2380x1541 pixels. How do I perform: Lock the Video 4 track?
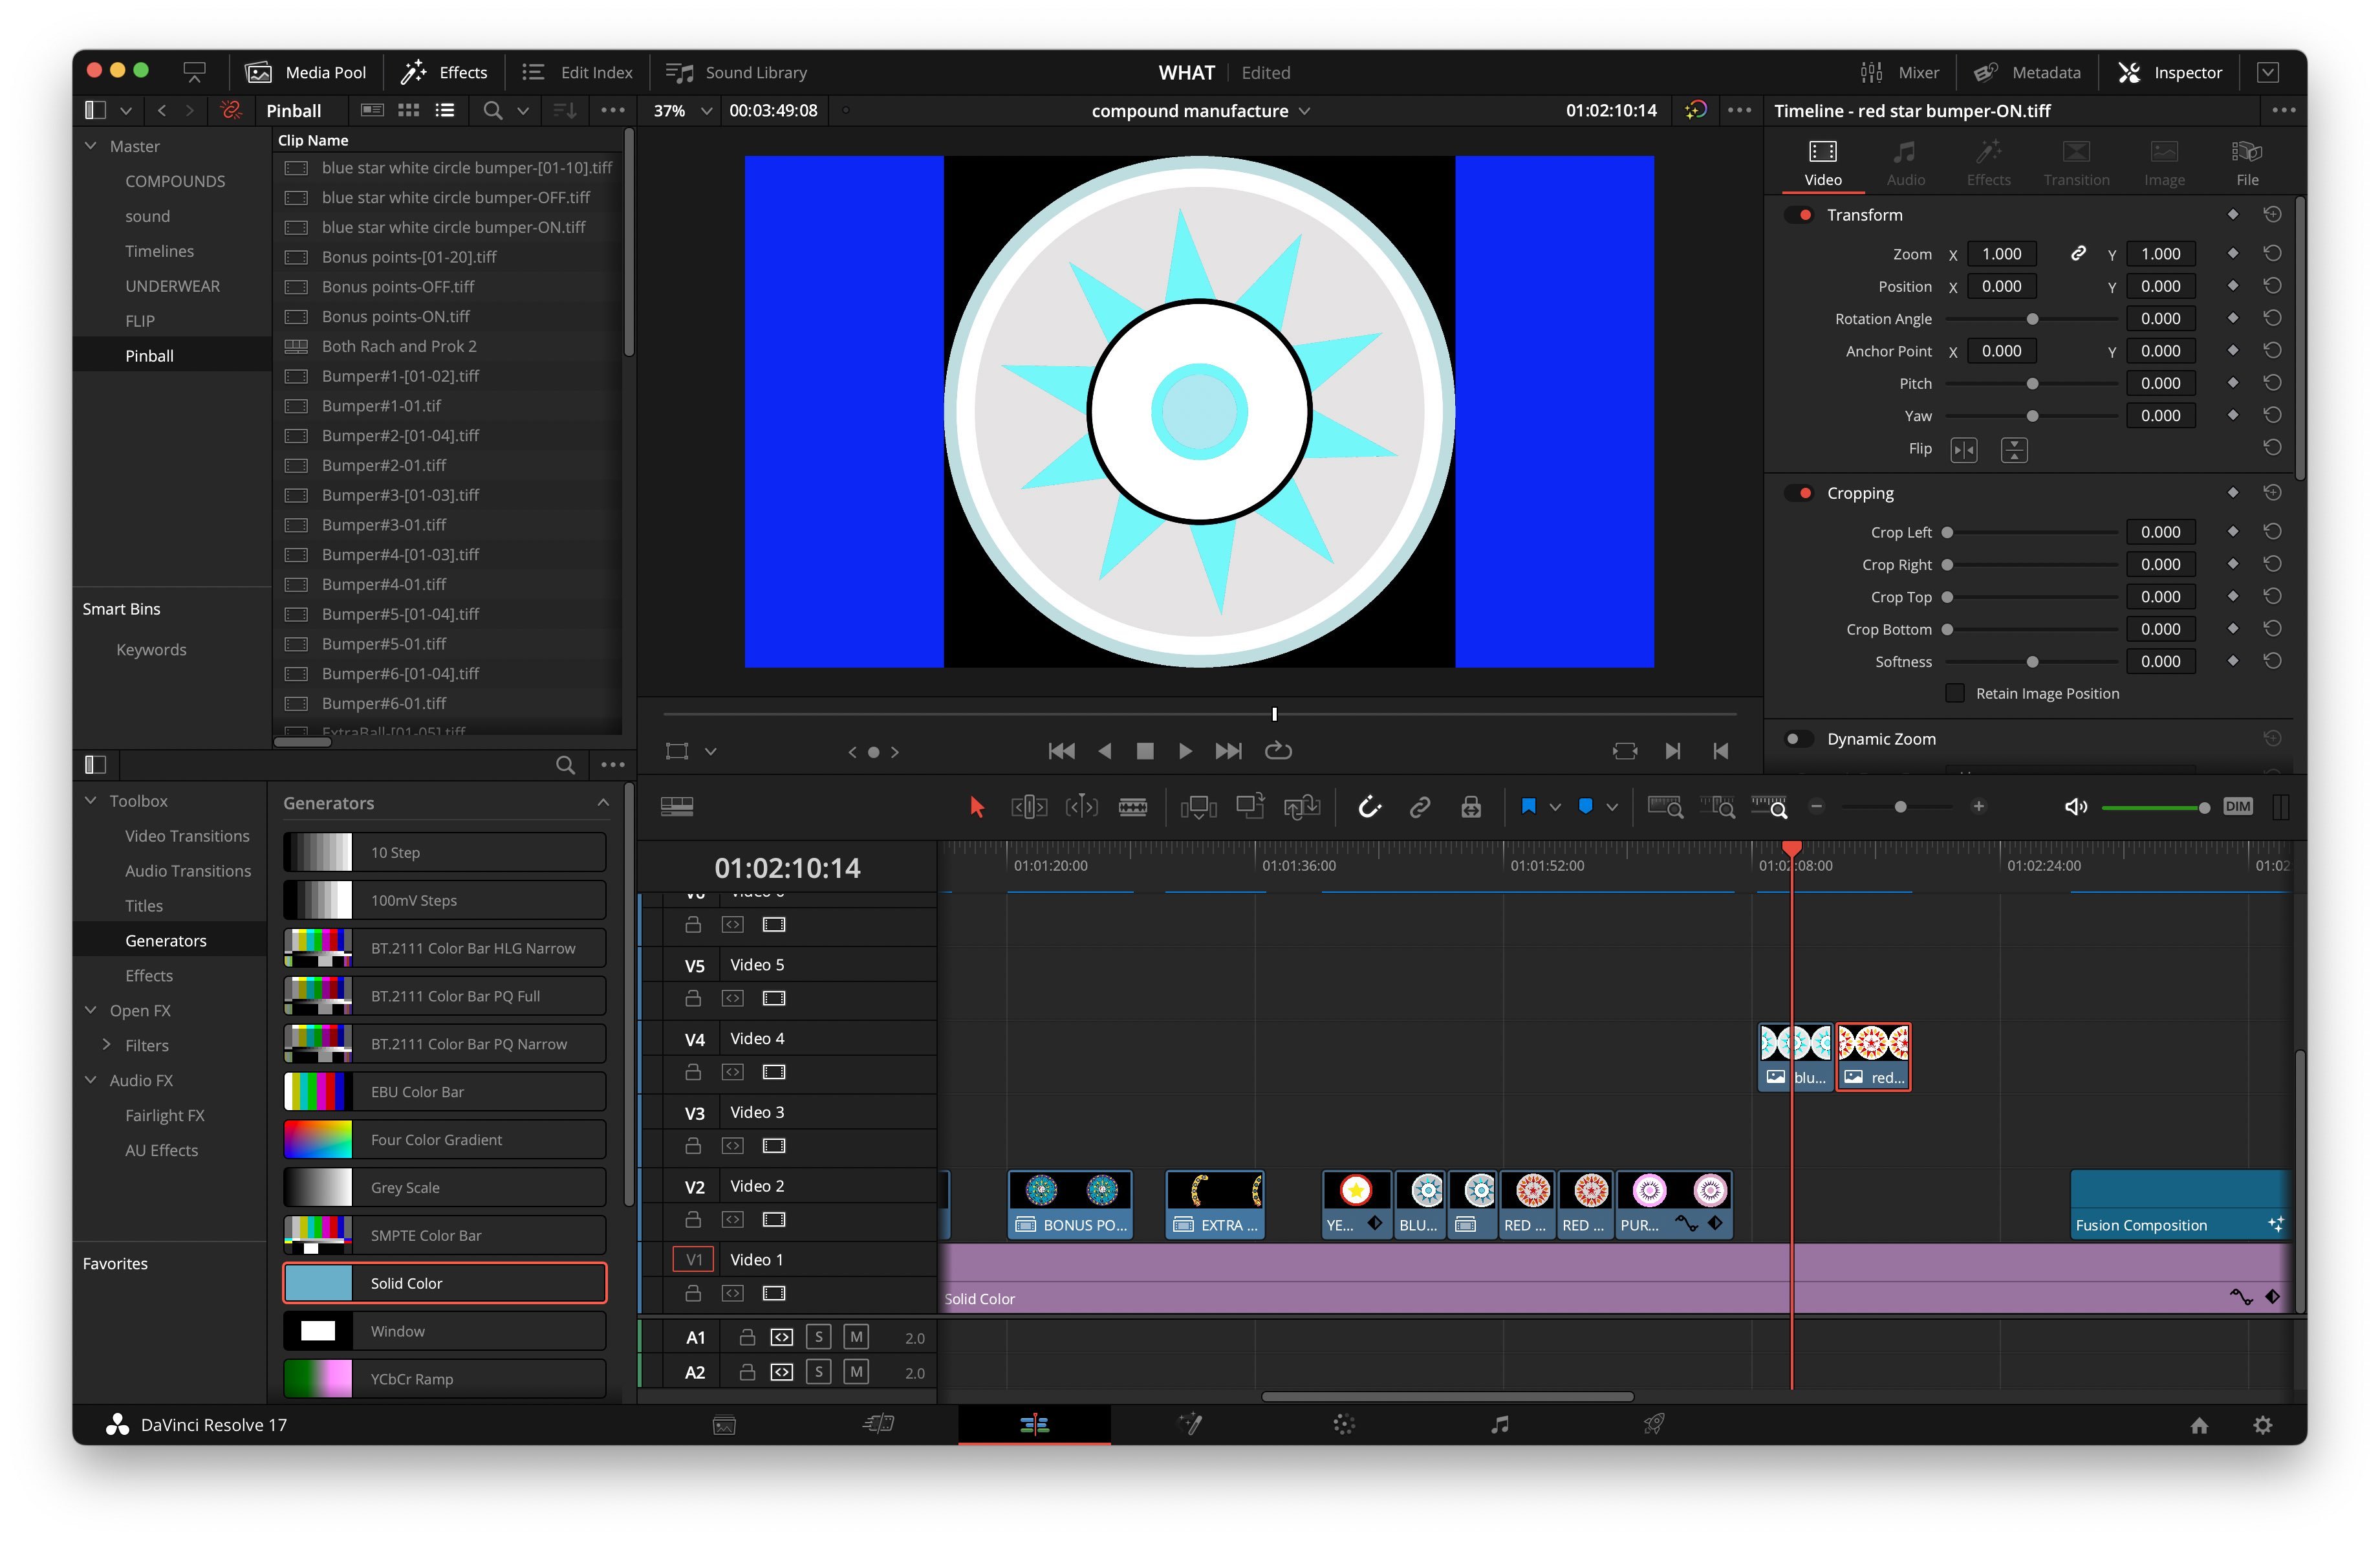click(x=692, y=1072)
